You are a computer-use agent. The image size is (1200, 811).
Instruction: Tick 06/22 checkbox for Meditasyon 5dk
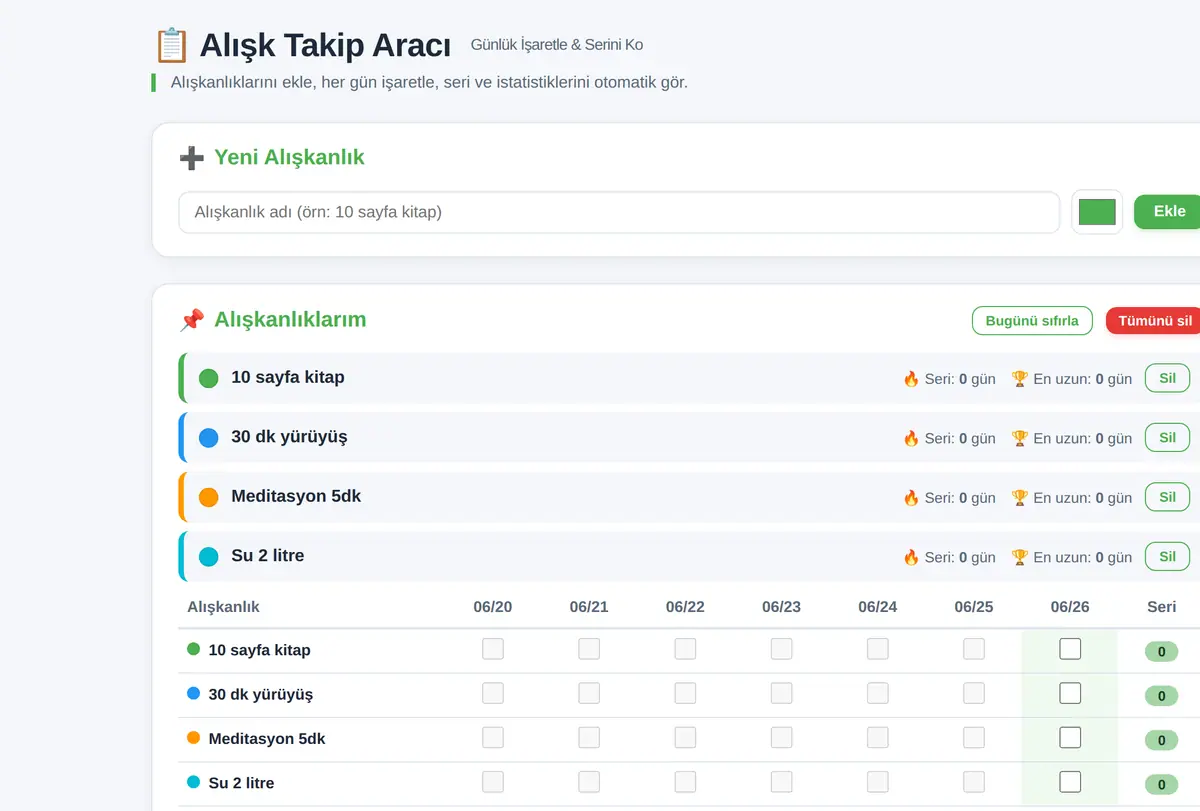[685, 738]
